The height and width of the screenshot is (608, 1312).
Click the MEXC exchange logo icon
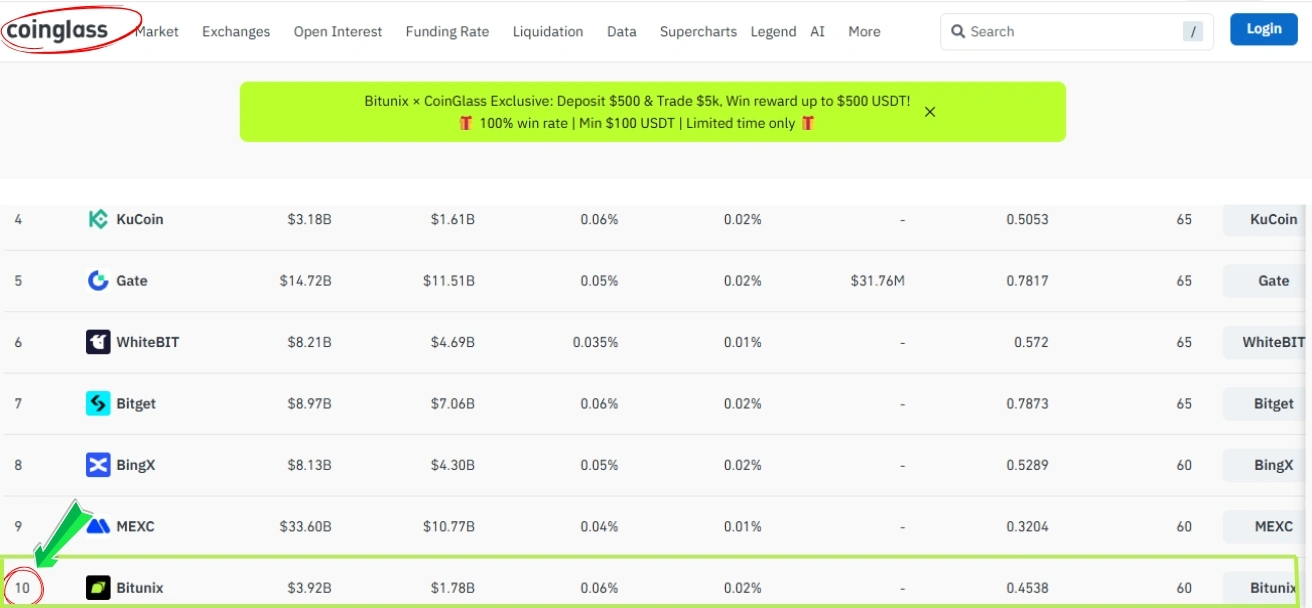(x=98, y=526)
